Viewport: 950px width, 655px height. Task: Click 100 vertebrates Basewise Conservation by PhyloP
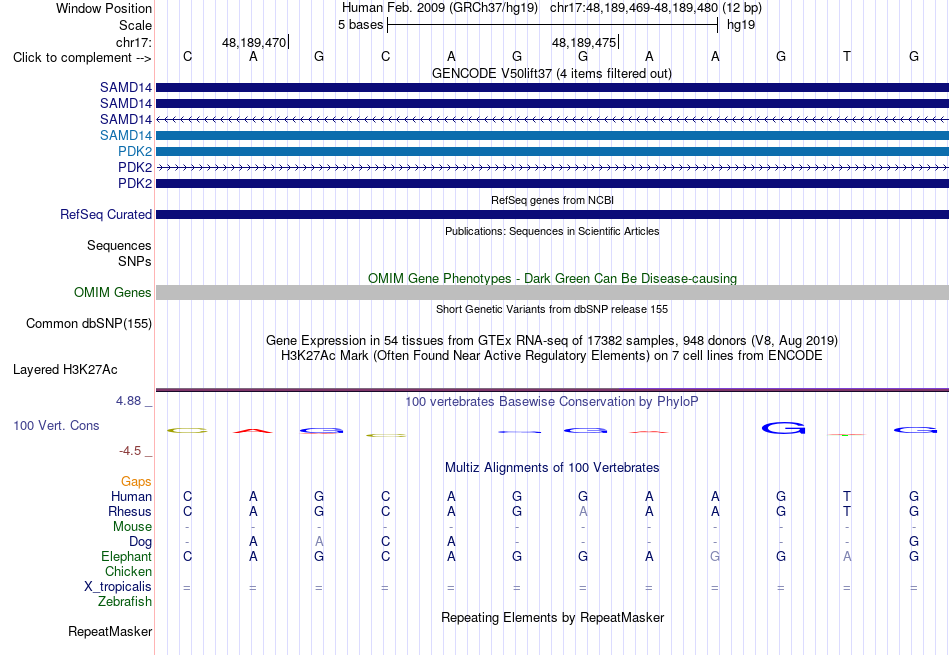[552, 401]
